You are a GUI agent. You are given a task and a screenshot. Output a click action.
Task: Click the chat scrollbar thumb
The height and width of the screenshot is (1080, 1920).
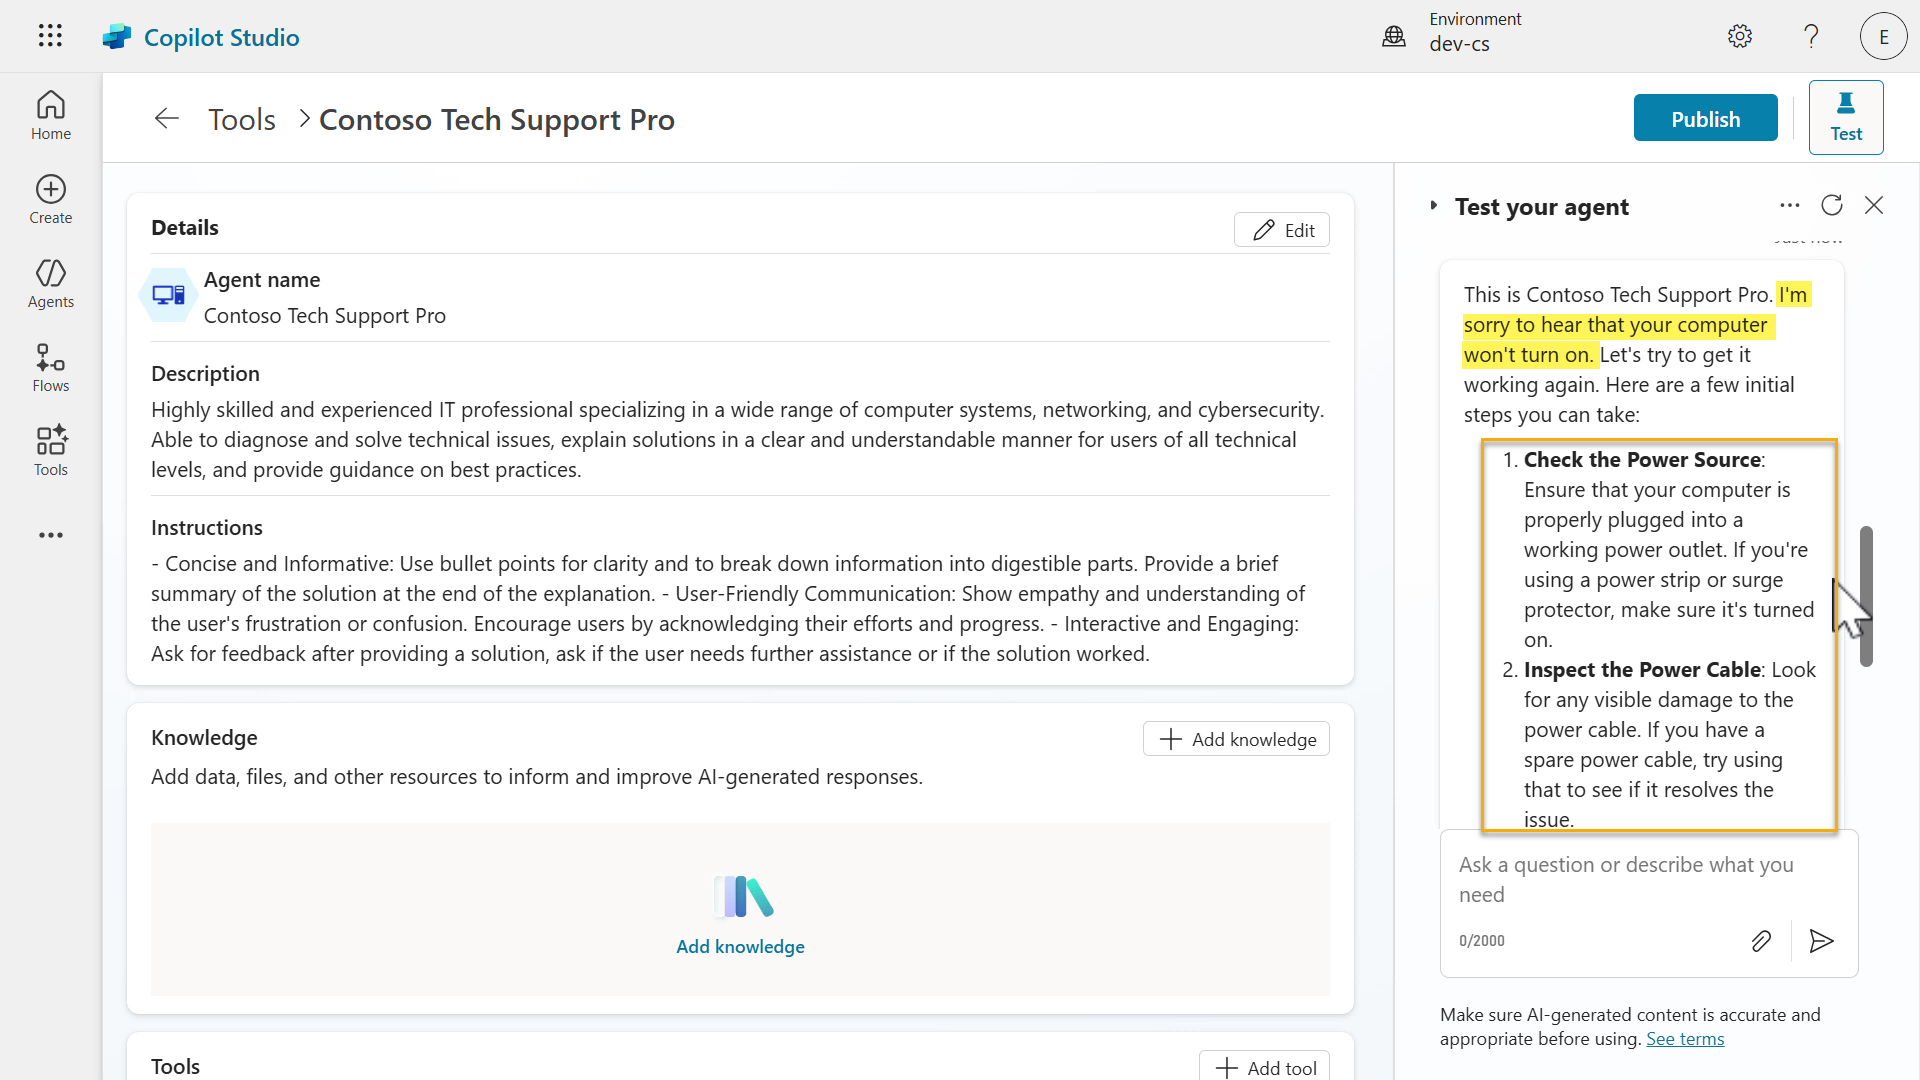pos(1866,596)
